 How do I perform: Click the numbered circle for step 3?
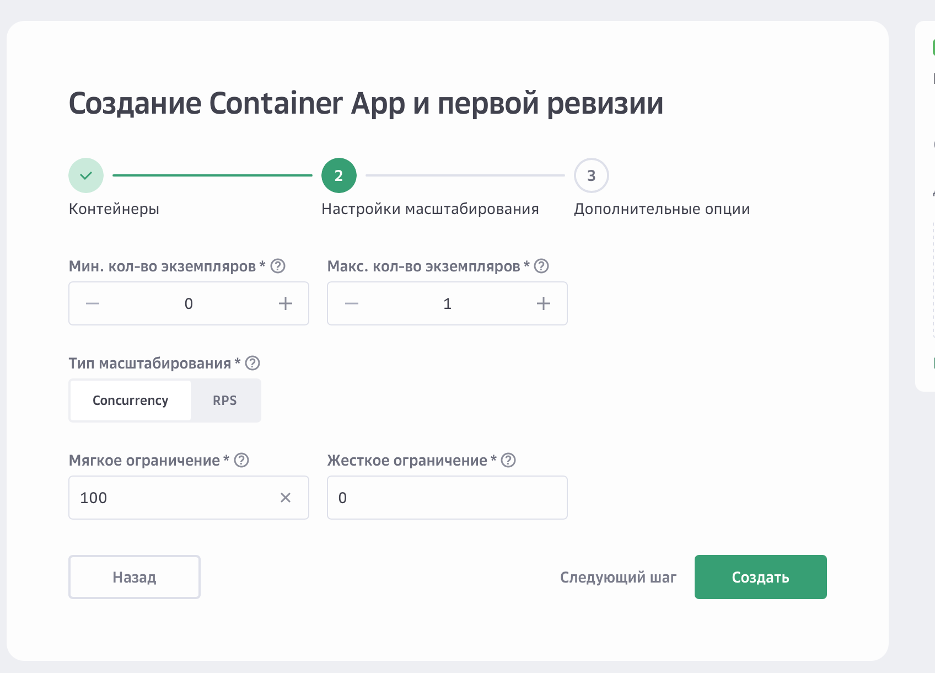(591, 175)
